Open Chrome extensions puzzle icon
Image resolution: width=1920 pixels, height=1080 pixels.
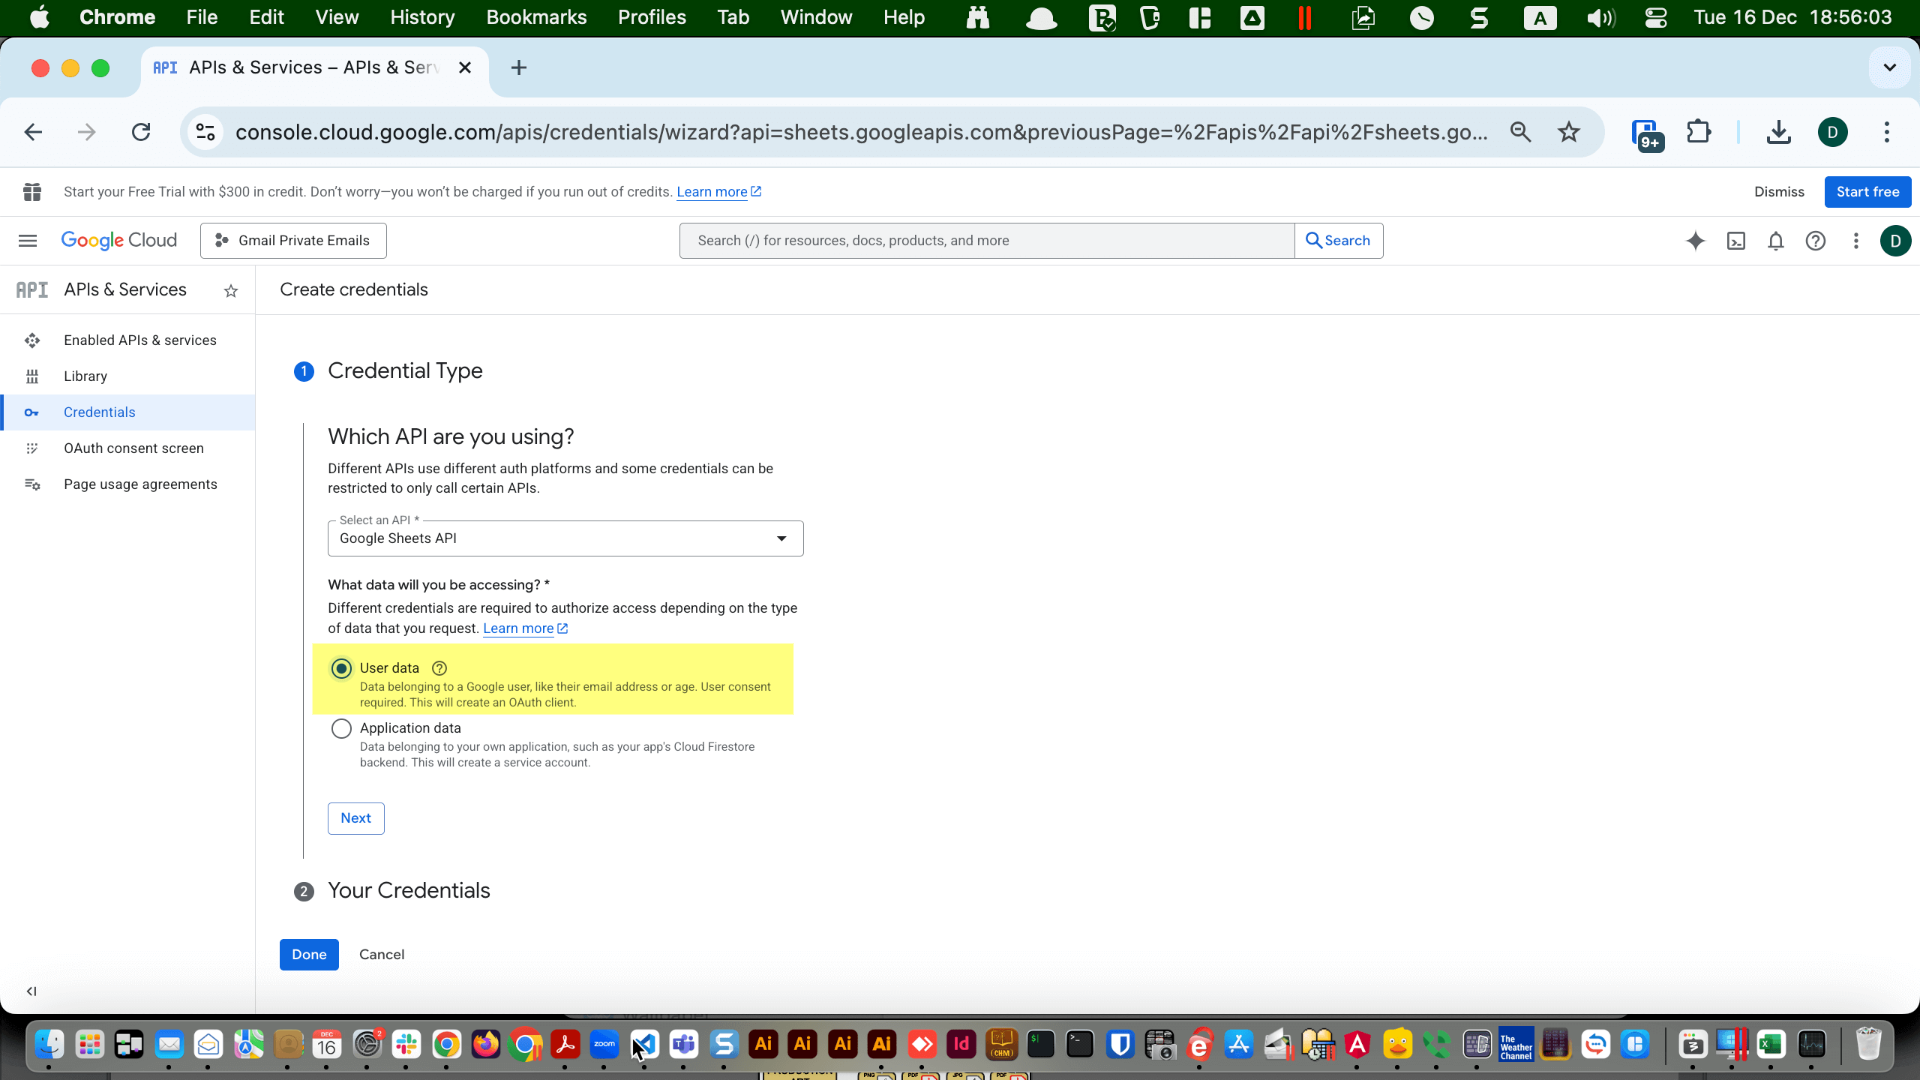1698,131
